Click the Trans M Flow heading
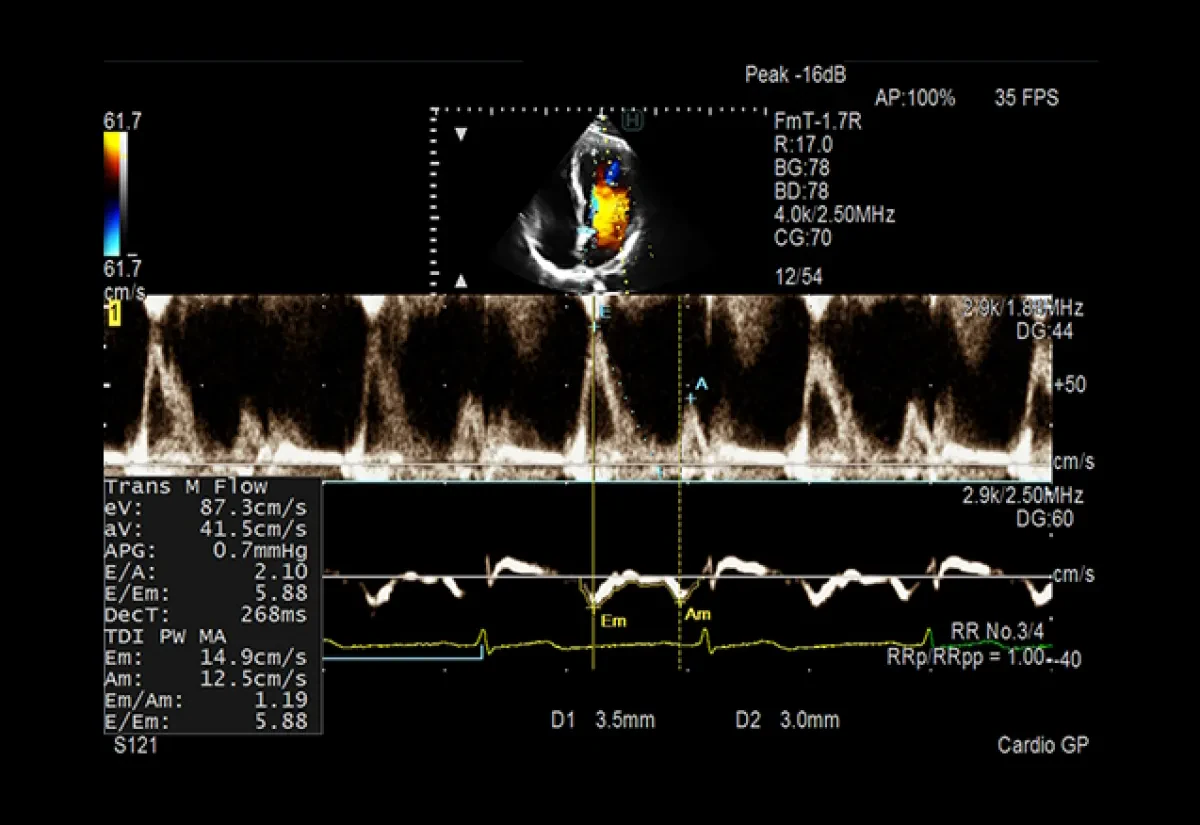This screenshot has height=825, width=1200. click(186, 487)
